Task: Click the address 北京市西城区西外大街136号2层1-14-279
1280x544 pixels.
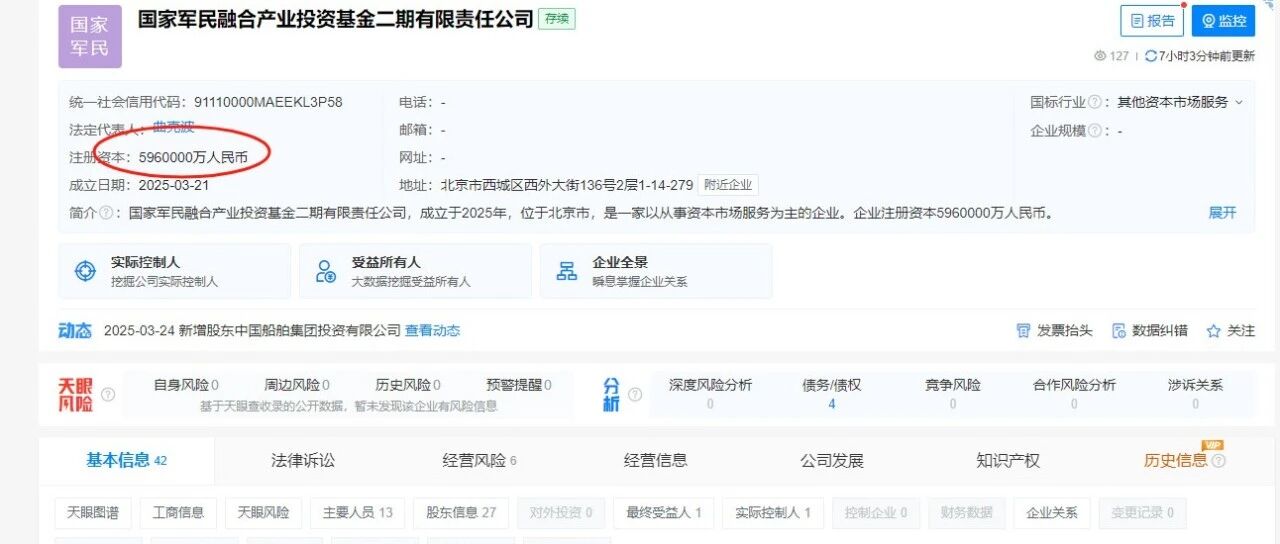Action: 566,185
